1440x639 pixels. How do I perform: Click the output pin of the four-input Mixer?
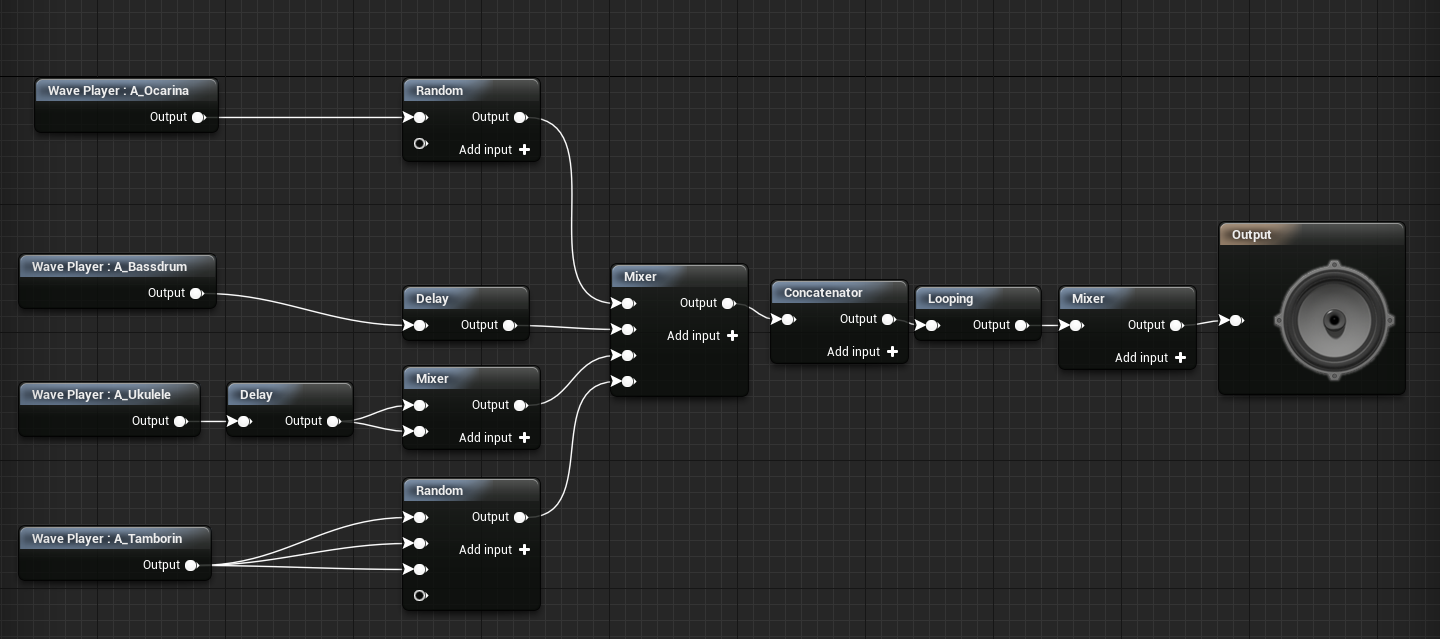(x=728, y=303)
